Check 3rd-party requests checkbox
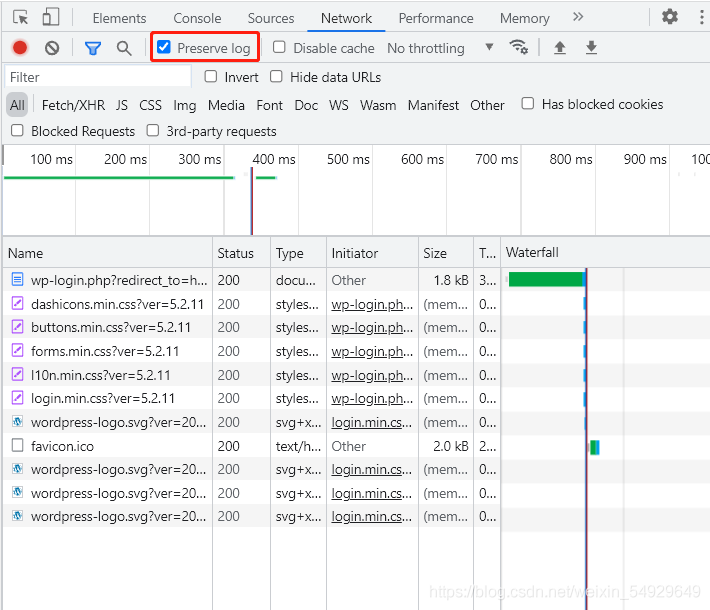Screen dimensions: 710x610 point(153,130)
